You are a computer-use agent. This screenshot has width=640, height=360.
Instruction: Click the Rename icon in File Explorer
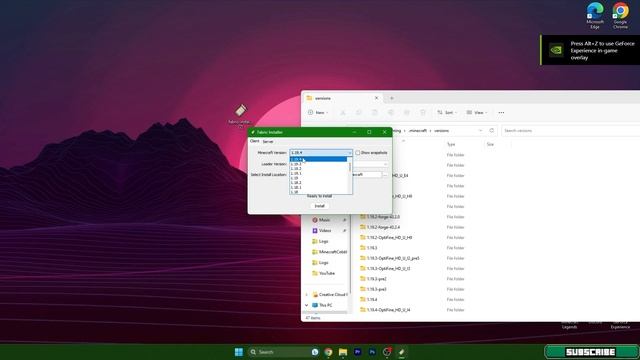[391, 113]
